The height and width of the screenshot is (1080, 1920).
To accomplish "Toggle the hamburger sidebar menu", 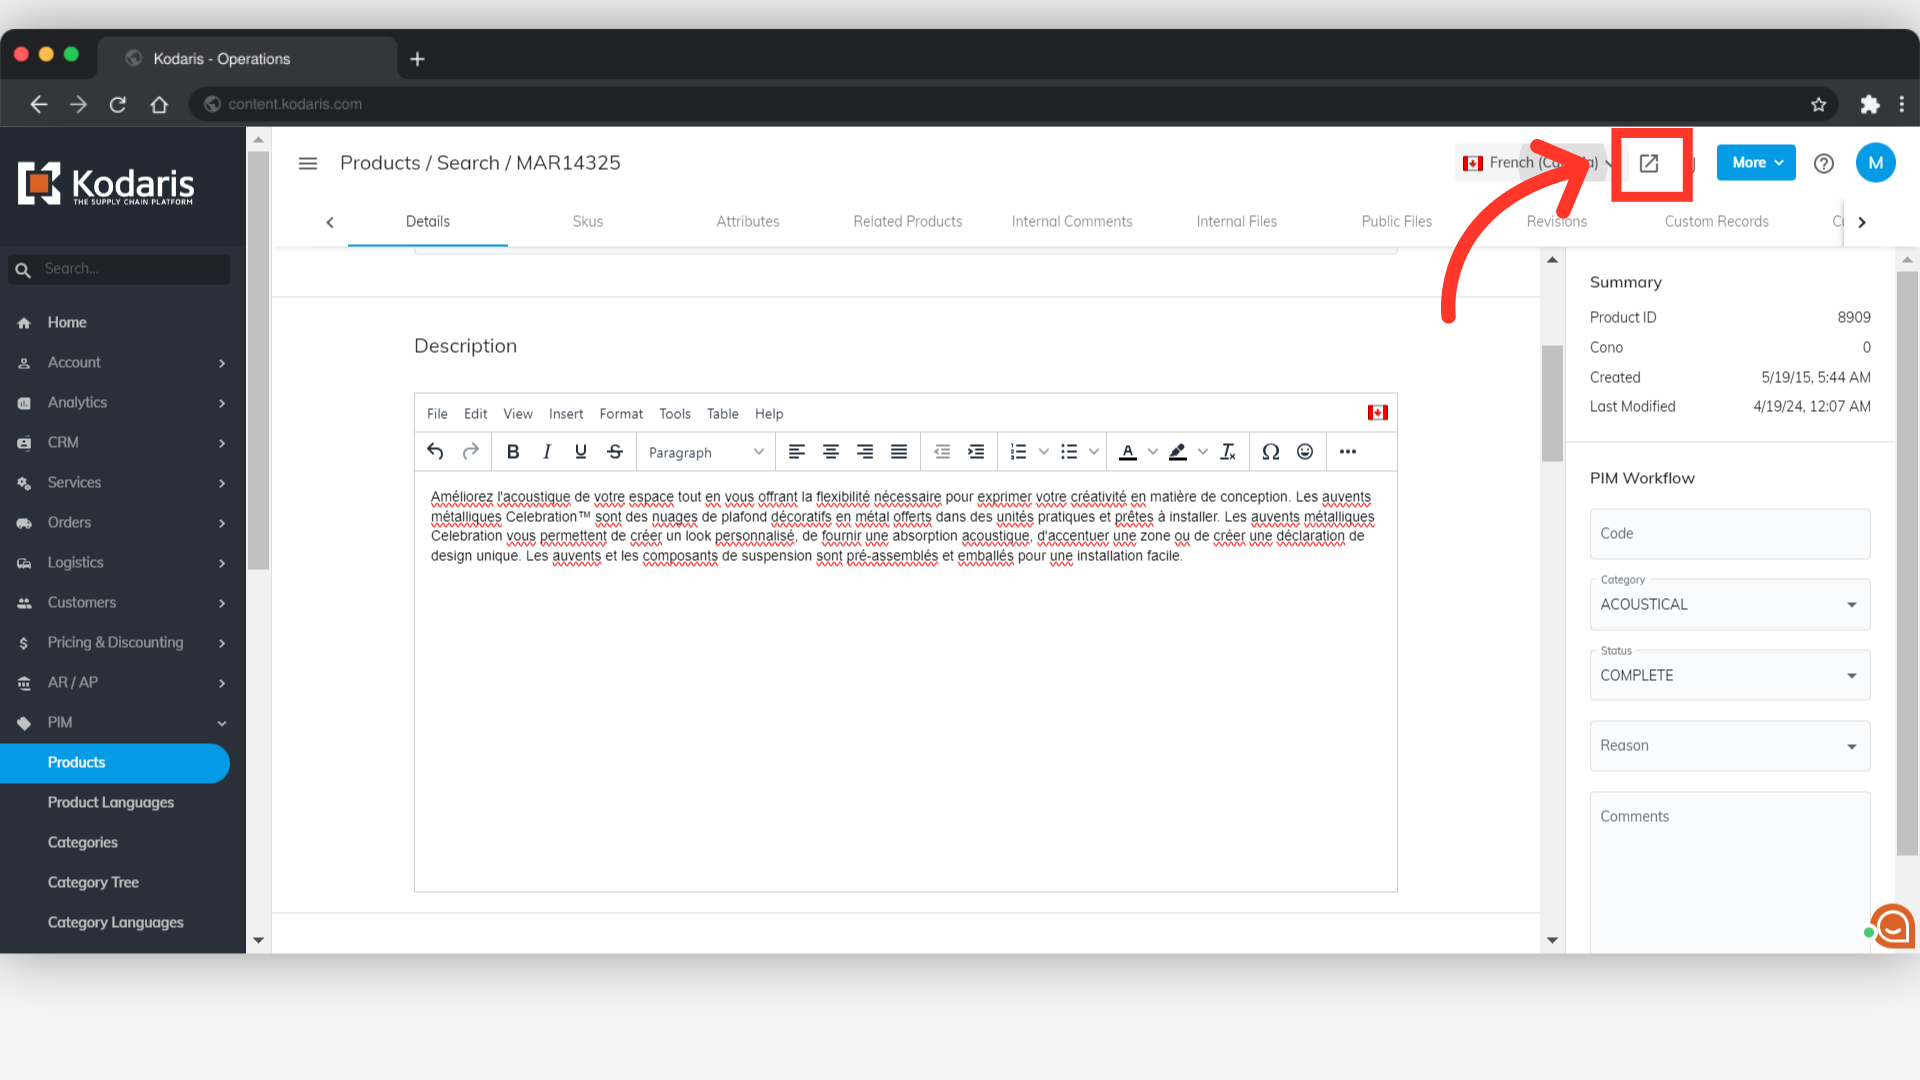I will point(308,163).
